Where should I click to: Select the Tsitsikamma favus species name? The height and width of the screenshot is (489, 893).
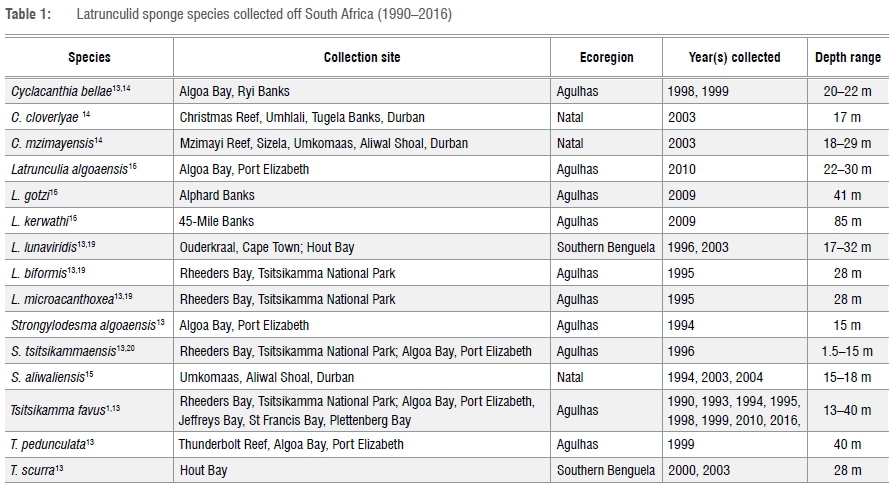[46, 411]
